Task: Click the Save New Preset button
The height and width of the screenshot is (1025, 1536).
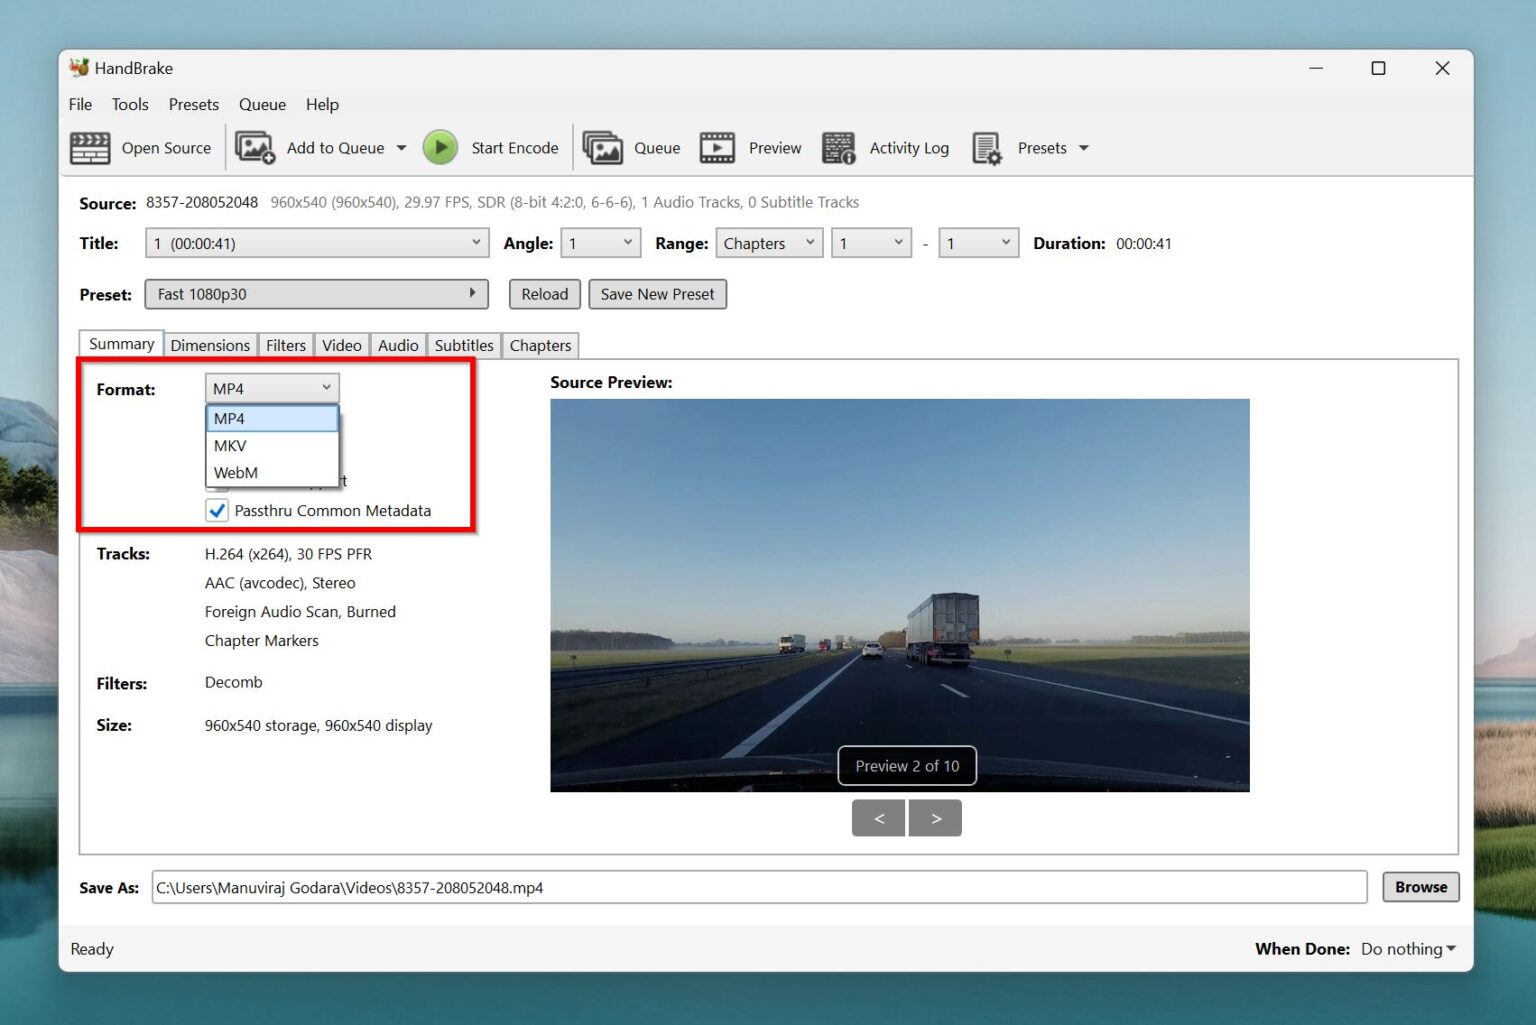Action: click(657, 294)
